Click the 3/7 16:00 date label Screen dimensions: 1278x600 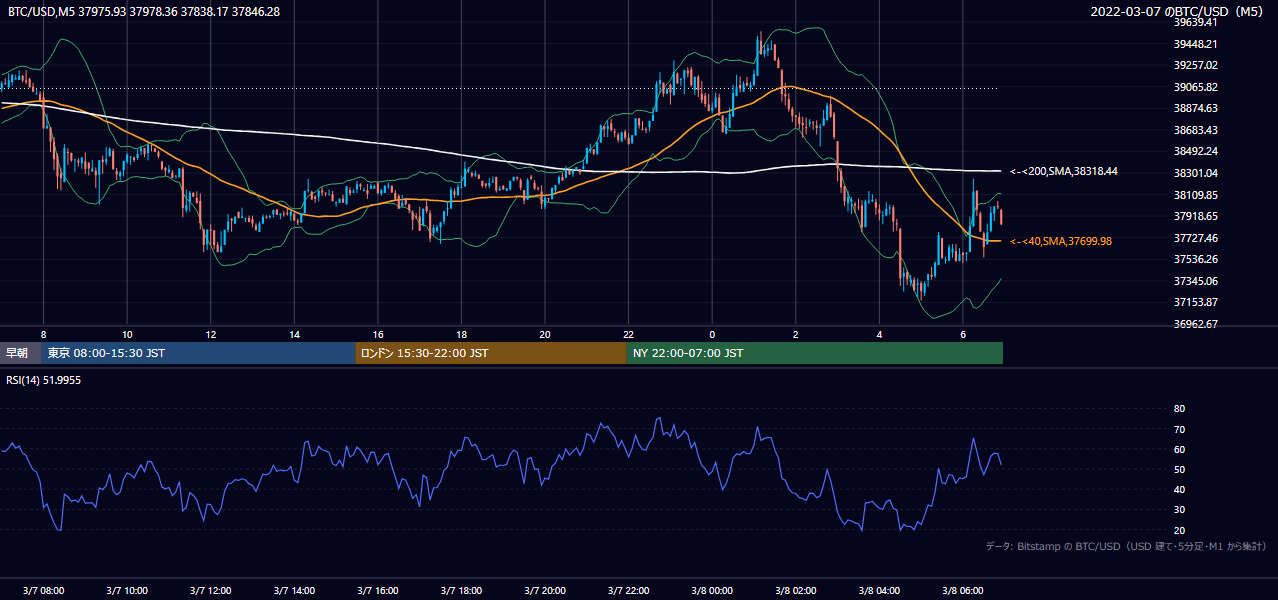pyautogui.click(x=378, y=591)
